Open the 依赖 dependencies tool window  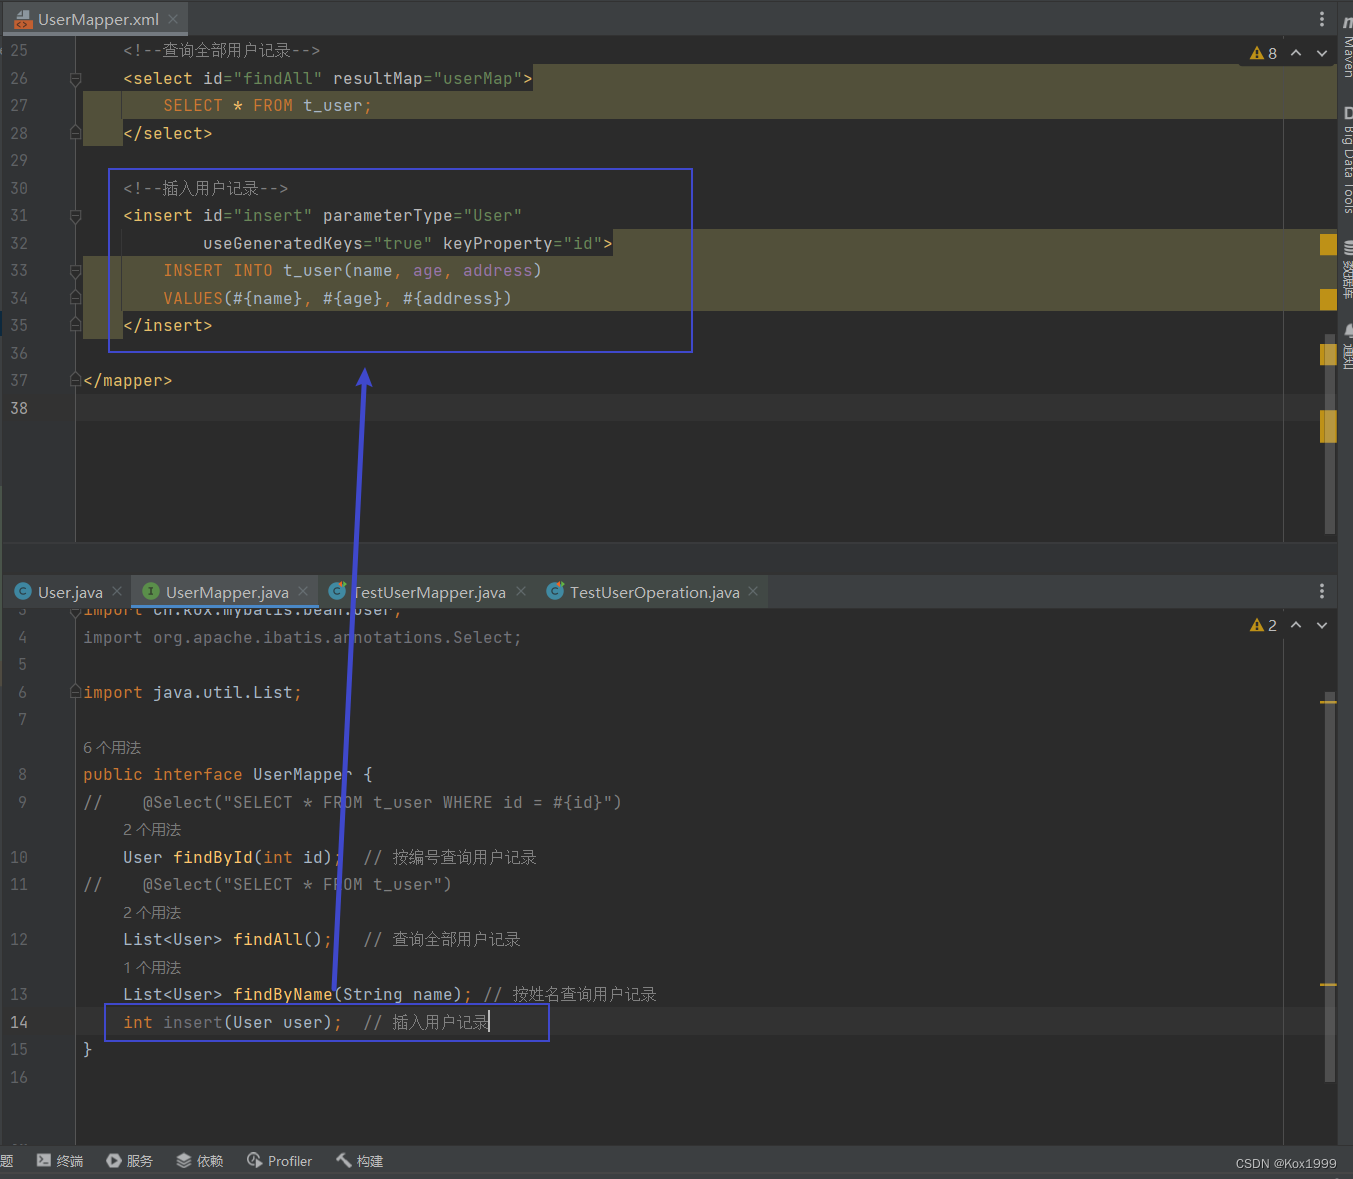click(200, 1161)
